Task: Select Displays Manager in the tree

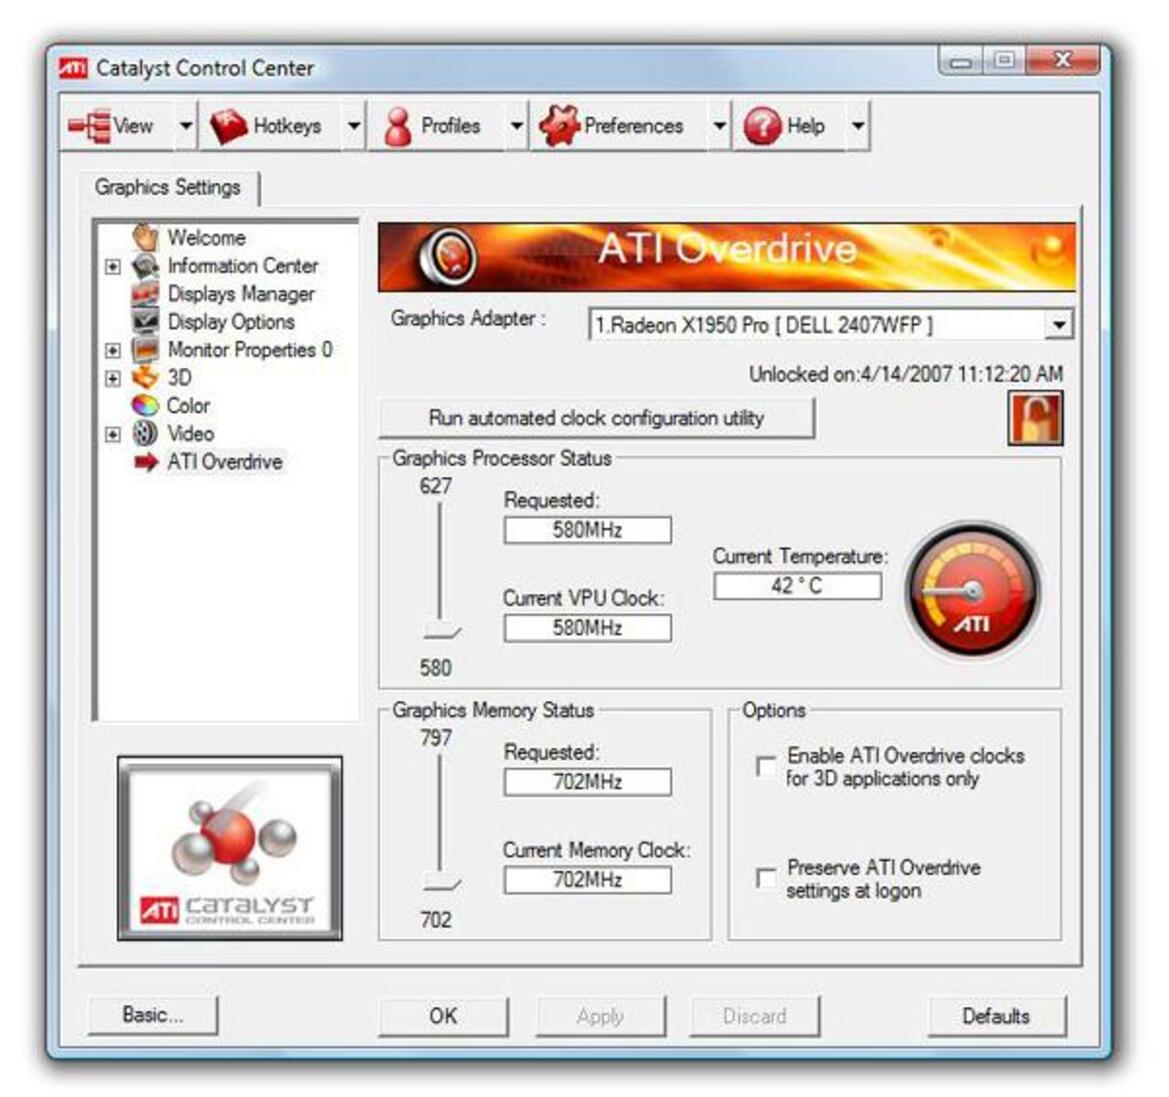Action: [241, 294]
